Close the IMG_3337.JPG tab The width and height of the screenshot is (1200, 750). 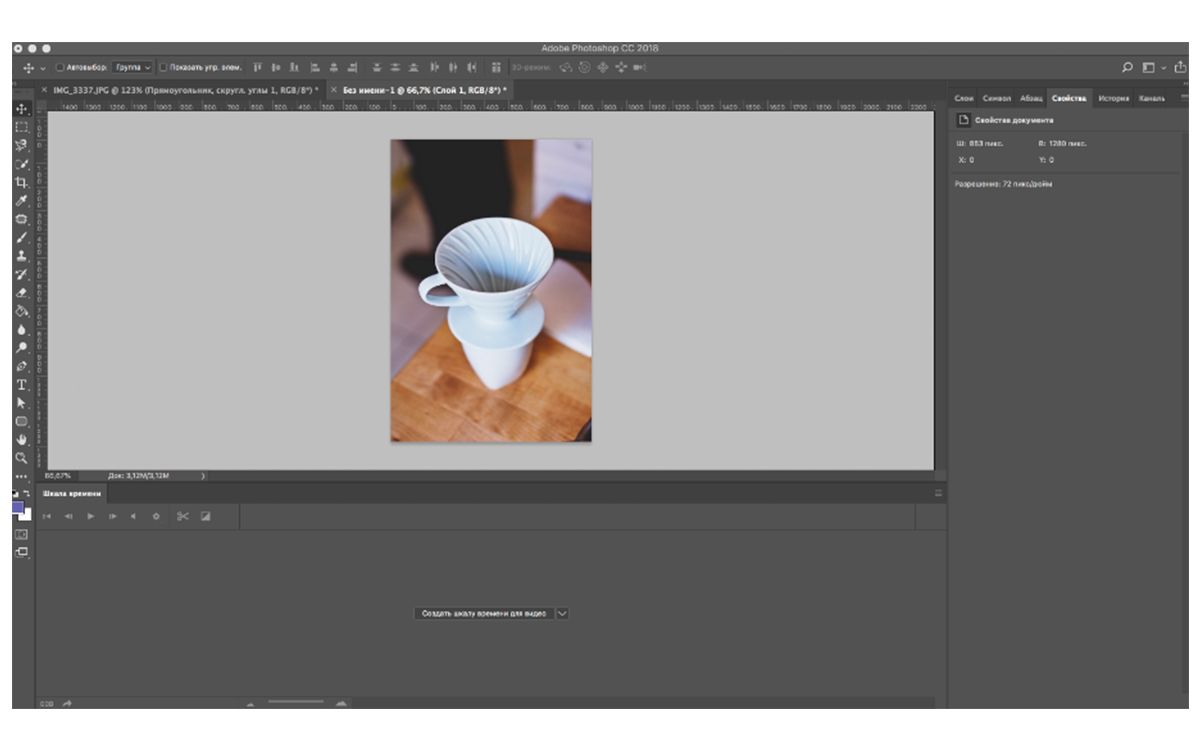coord(44,90)
